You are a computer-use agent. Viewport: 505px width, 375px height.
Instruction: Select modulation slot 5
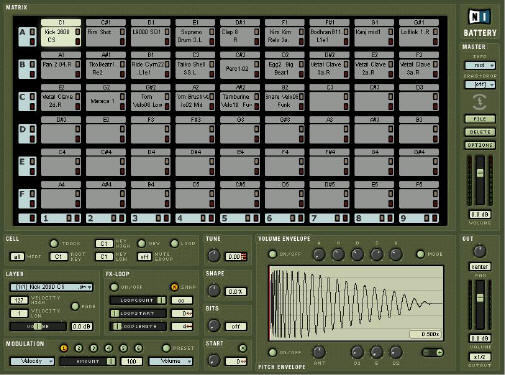point(124,348)
